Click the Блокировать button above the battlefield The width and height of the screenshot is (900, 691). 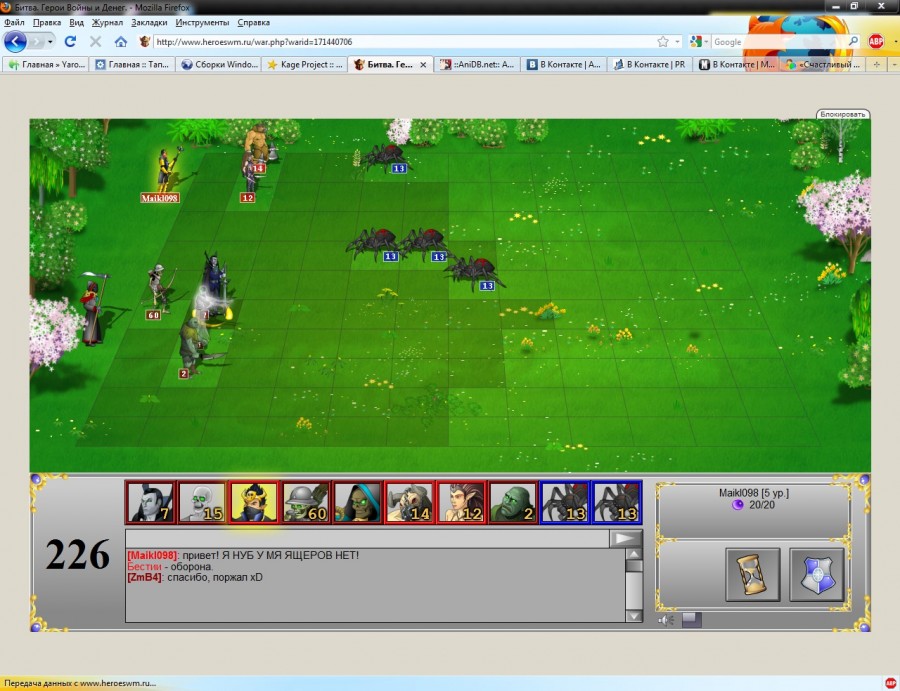[x=842, y=114]
